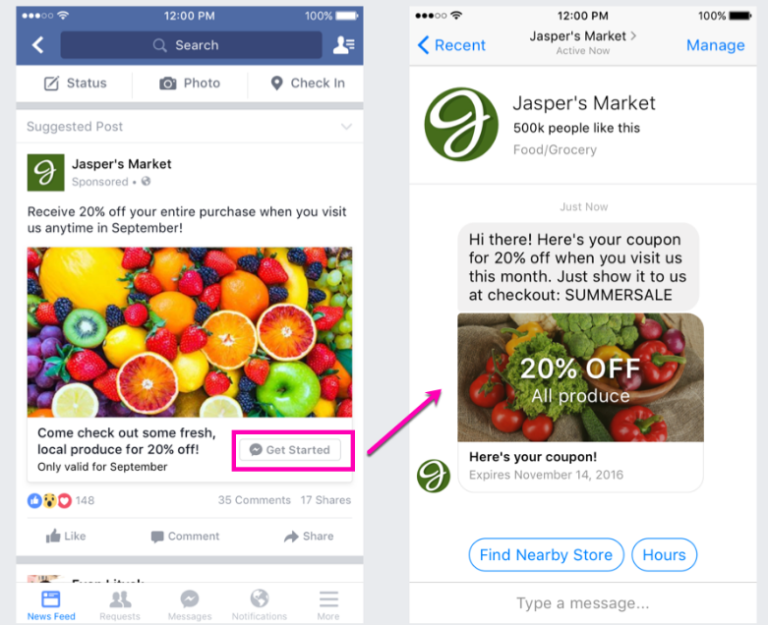Open Jasper's Market conversation details chevron
Image resolution: width=768 pixels, height=625 pixels.
(x=633, y=36)
